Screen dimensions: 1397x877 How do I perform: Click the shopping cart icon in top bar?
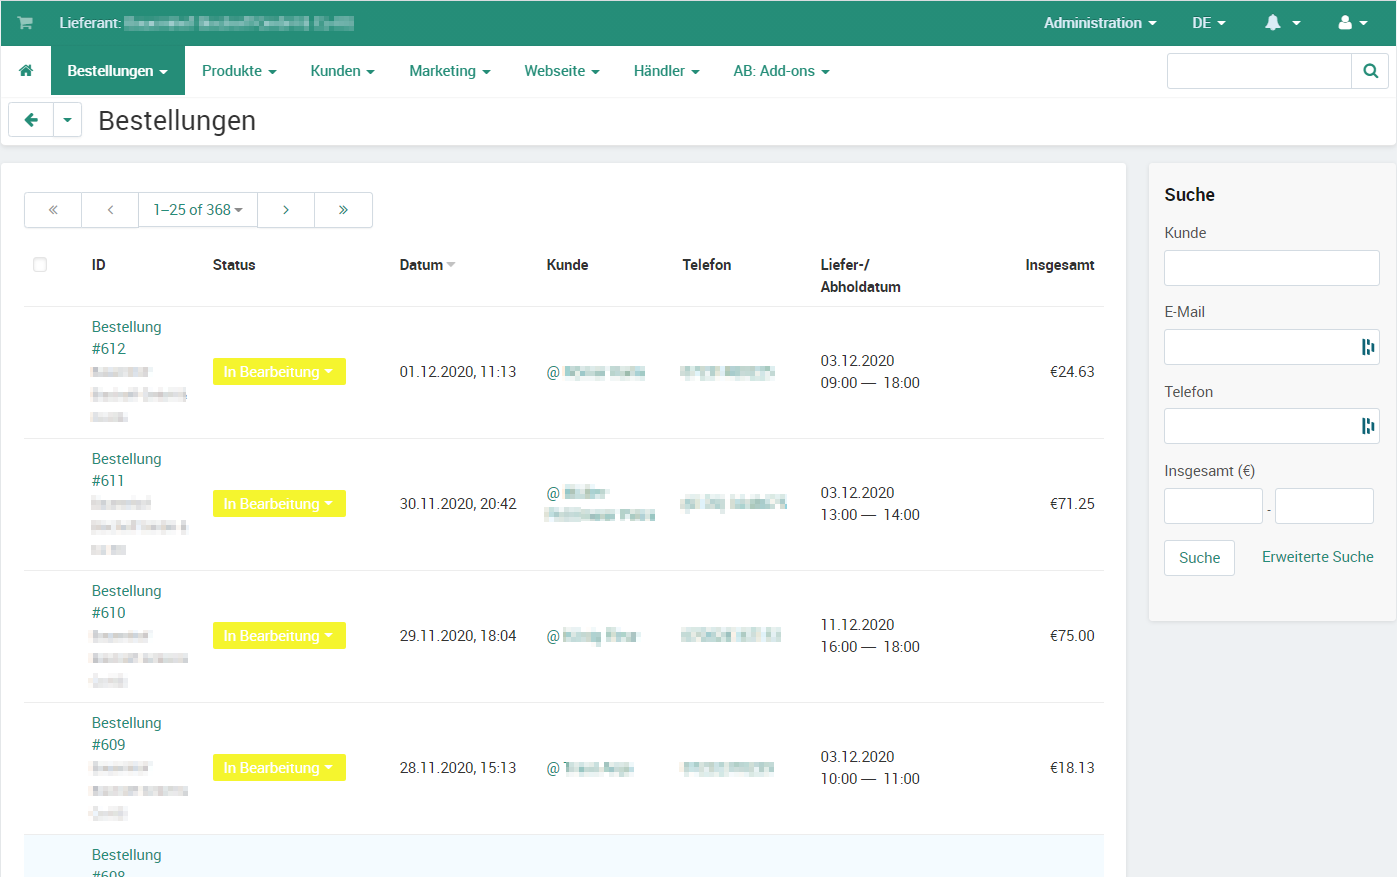coord(25,23)
